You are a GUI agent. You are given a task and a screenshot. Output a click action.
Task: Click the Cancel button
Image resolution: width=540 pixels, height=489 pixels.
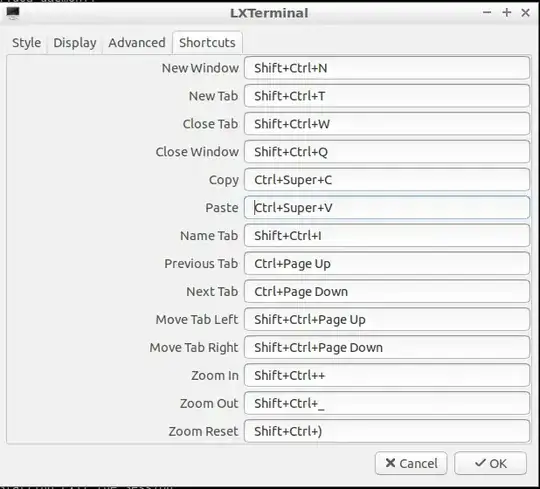point(411,463)
